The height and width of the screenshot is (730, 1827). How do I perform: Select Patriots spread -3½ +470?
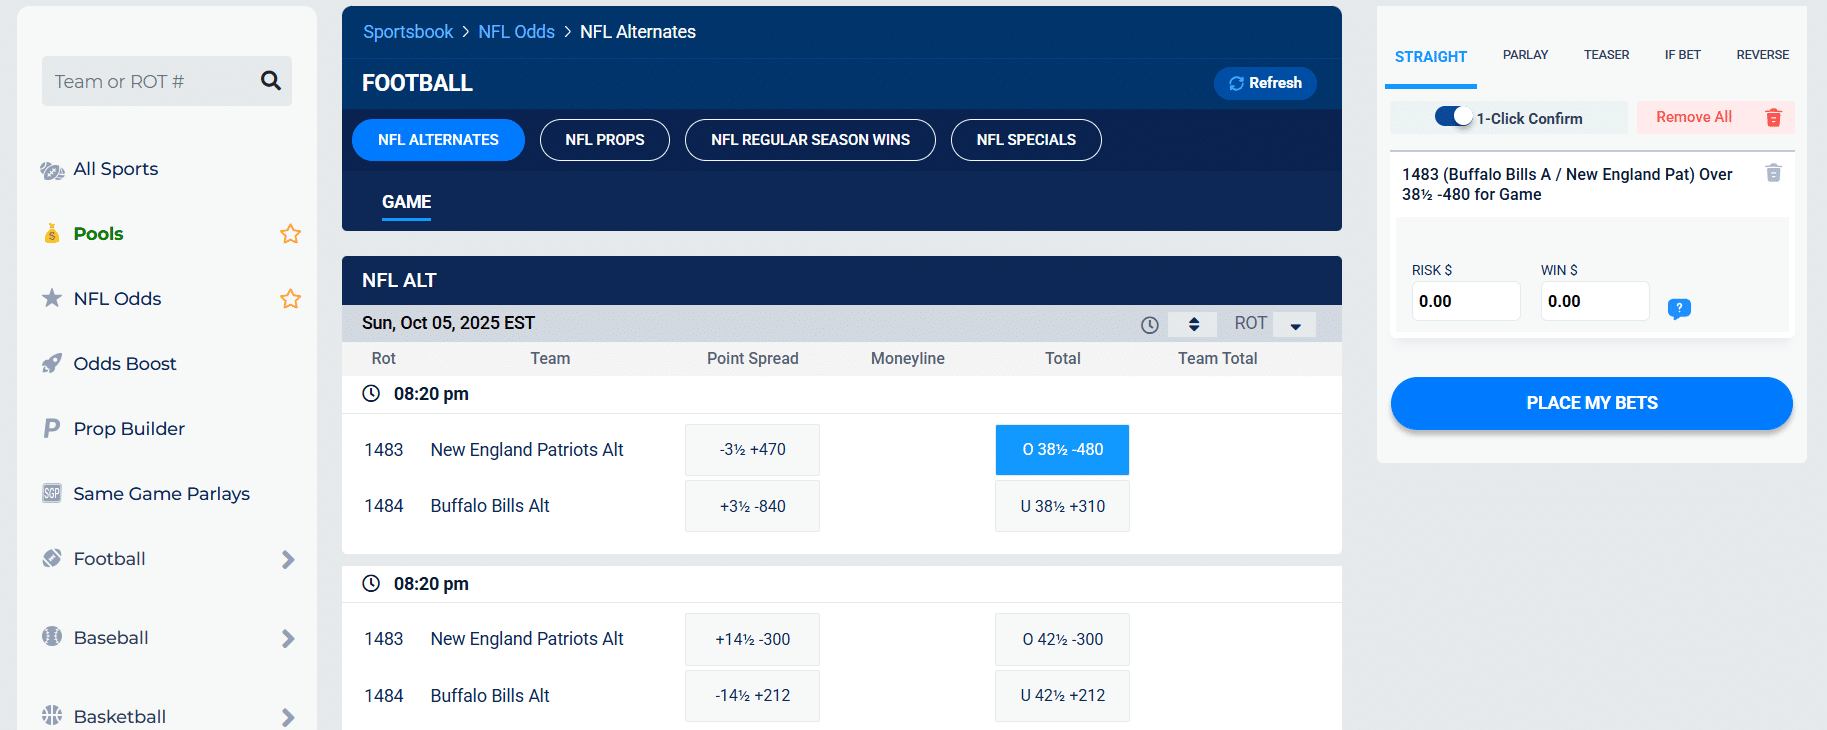pos(752,450)
